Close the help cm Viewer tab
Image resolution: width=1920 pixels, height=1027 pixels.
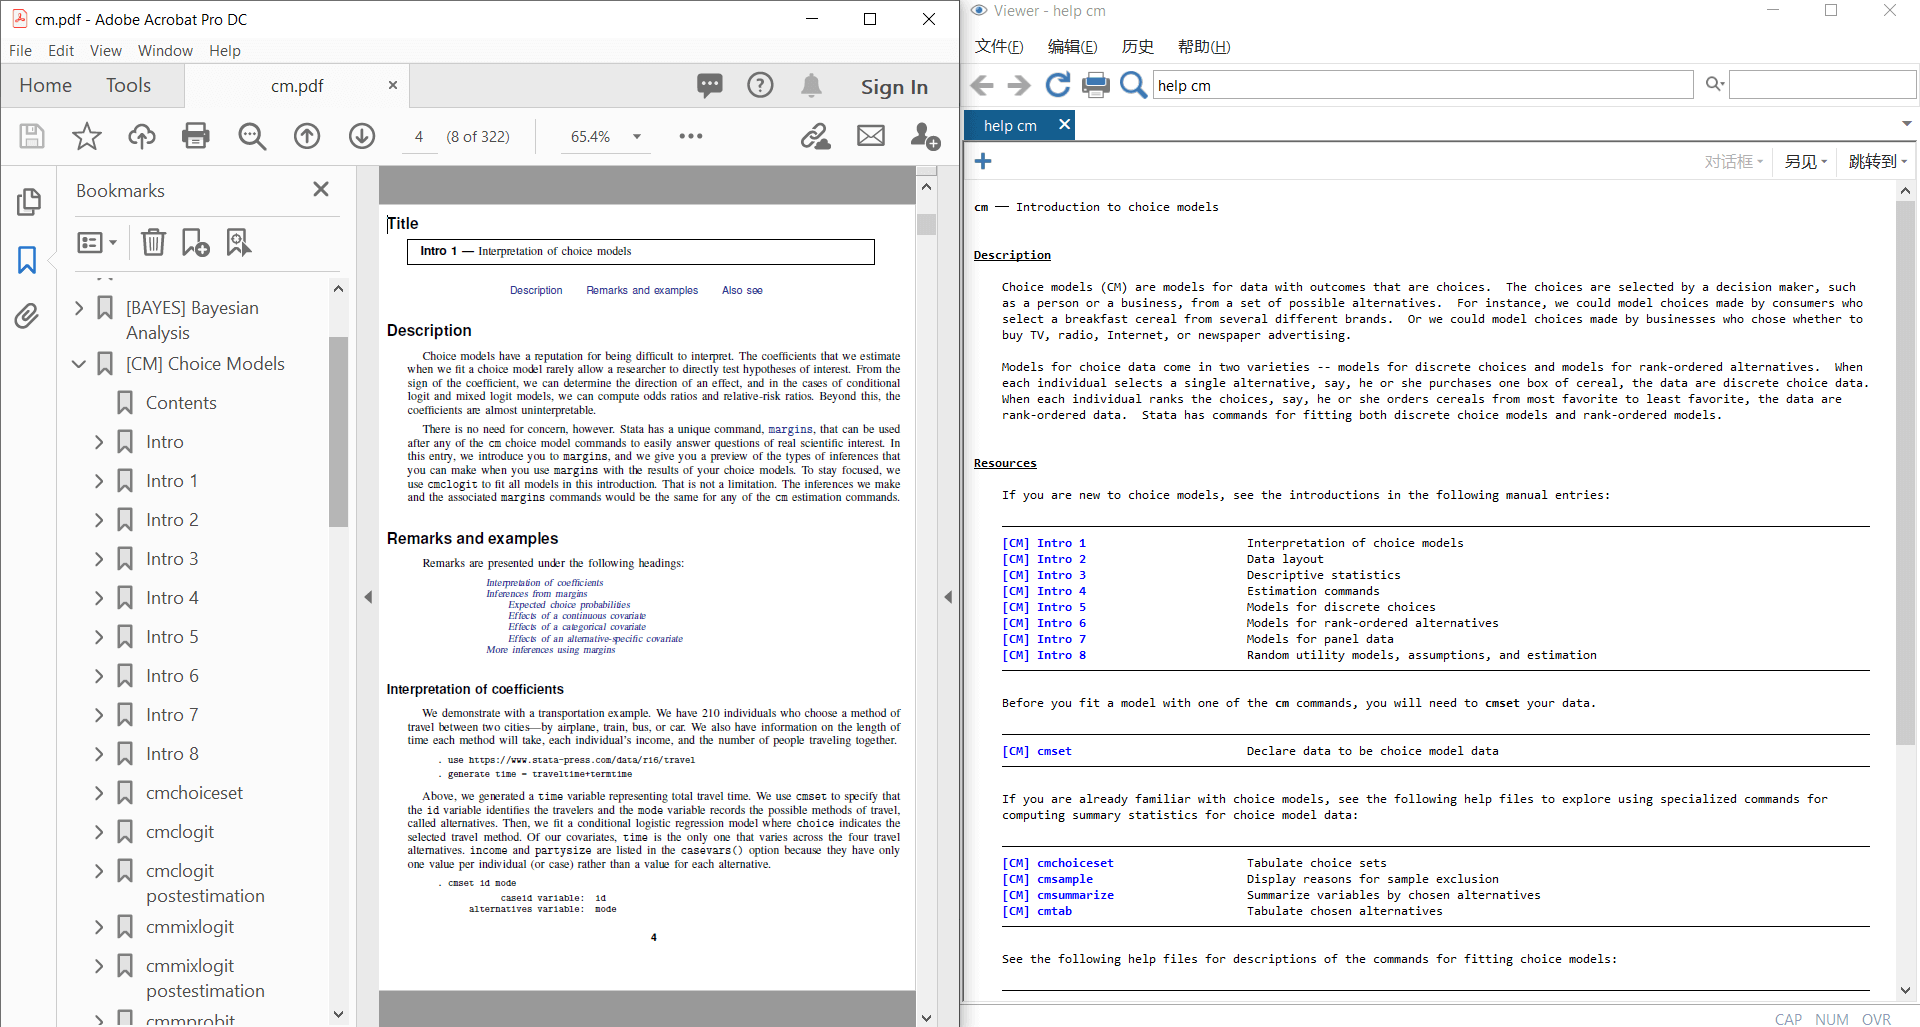1064,124
